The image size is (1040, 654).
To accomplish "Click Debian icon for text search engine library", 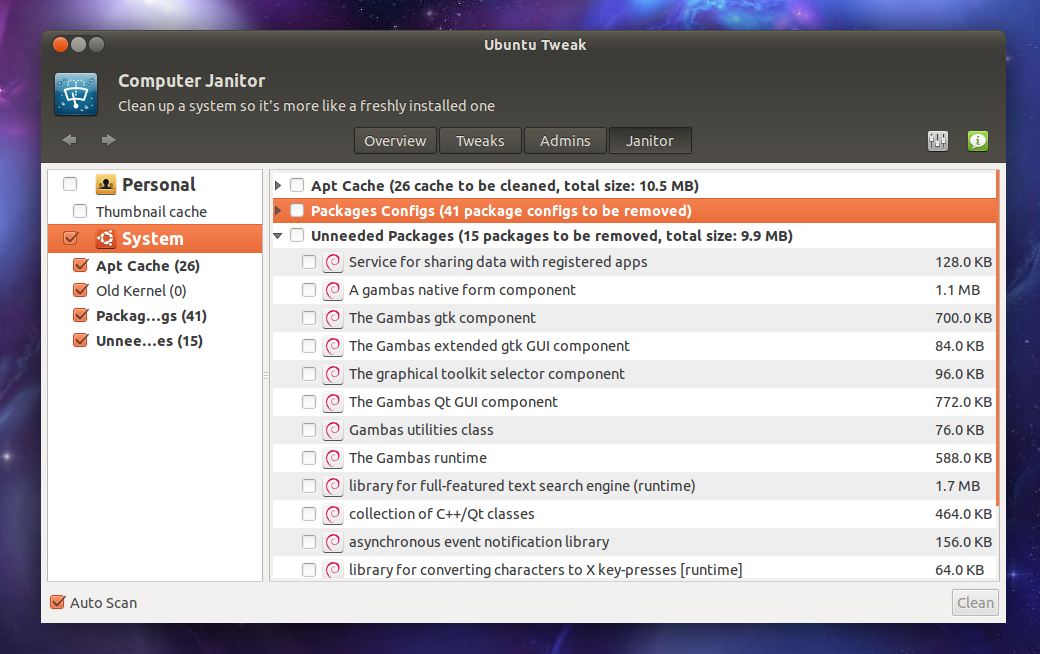I will coord(332,486).
